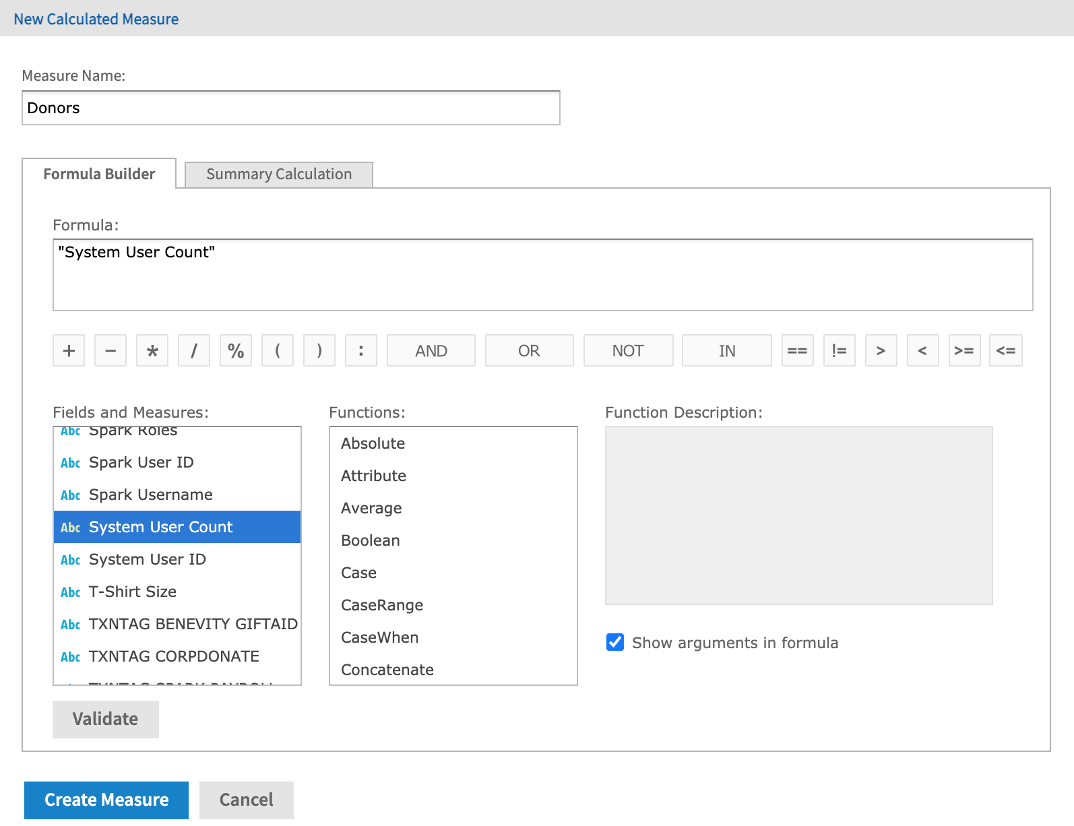
Task: Click inside the Formula text area
Action: 542,275
